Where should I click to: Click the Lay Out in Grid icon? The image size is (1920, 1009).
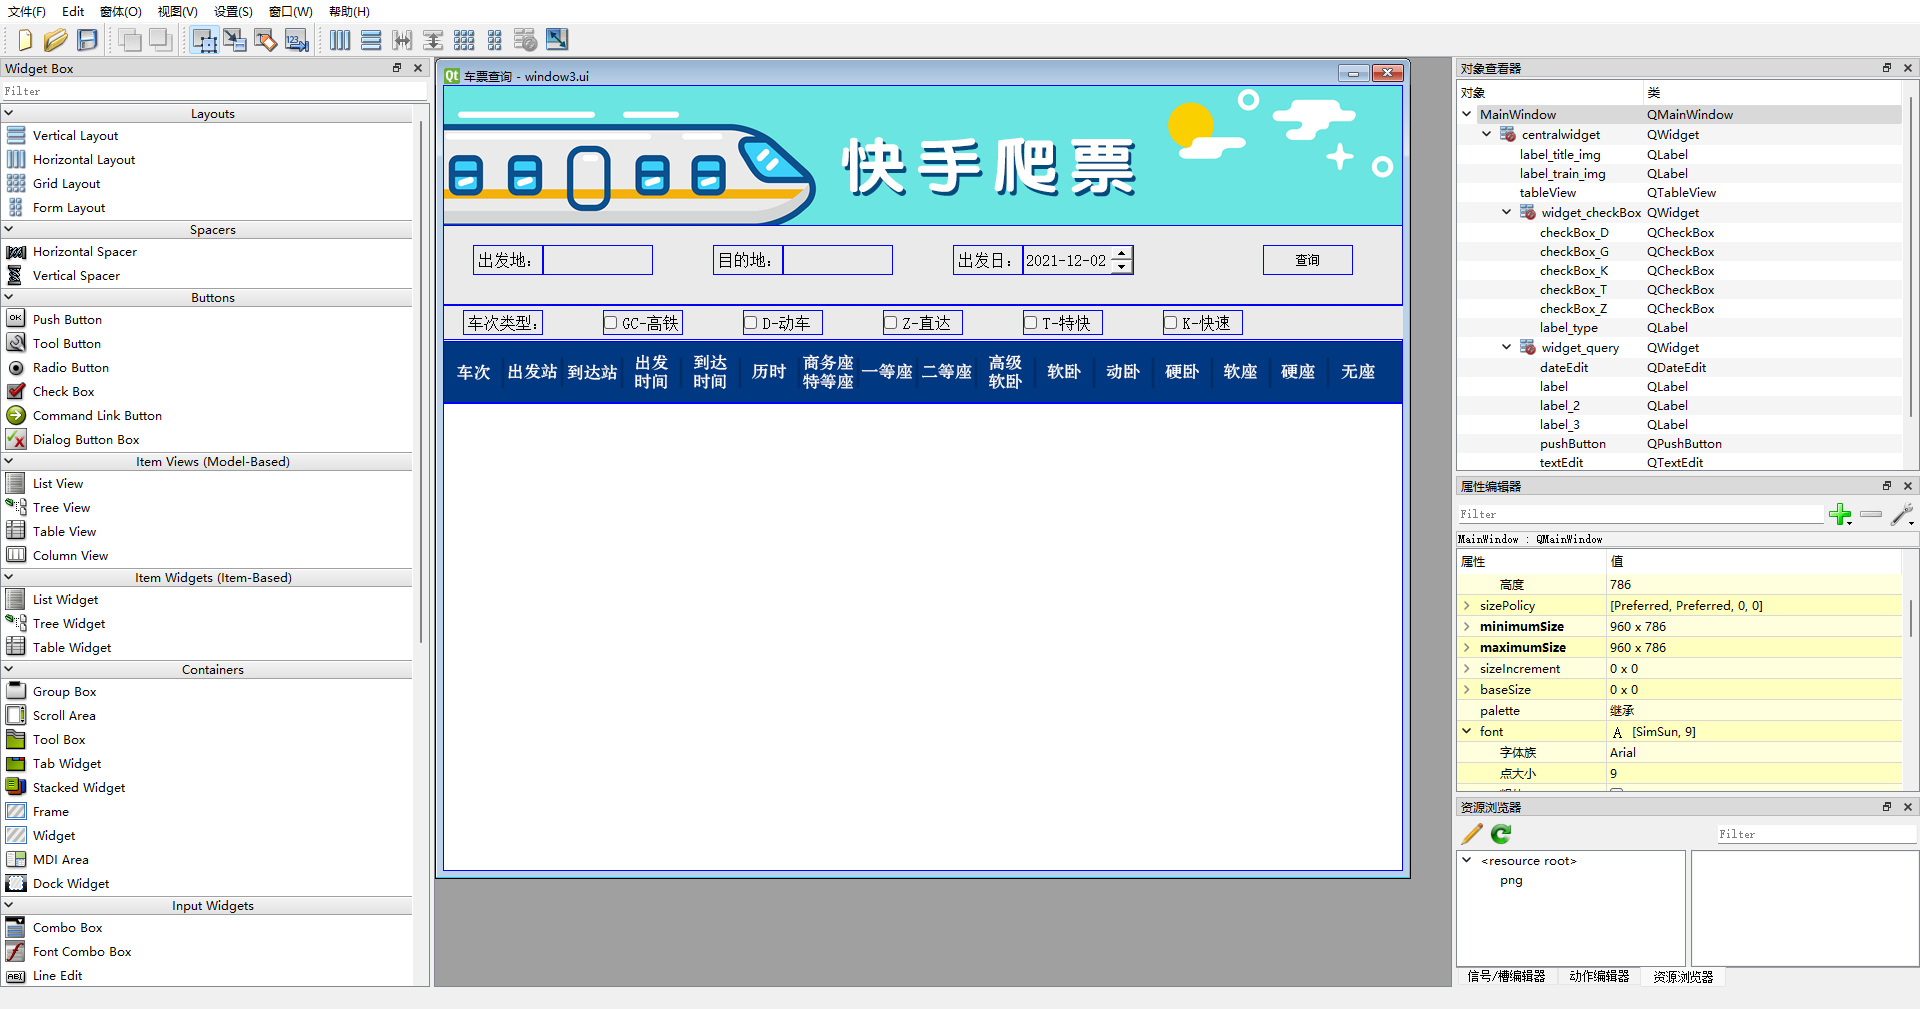click(465, 40)
